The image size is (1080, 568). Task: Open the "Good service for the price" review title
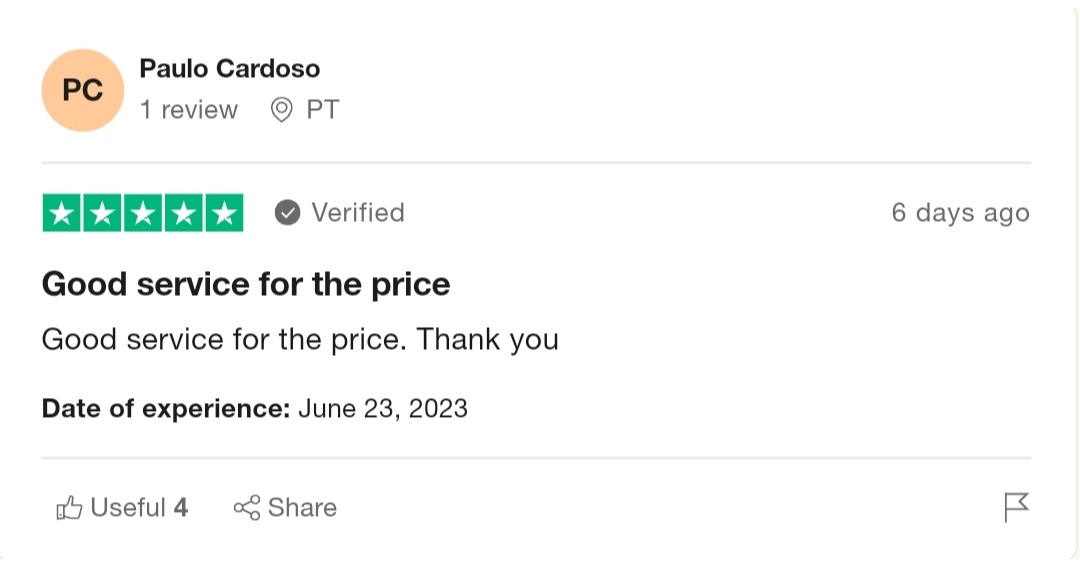[246, 285]
